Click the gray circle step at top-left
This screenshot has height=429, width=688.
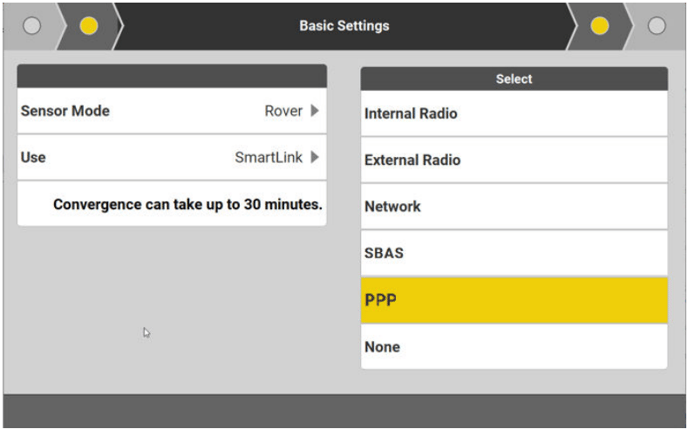tap(32, 26)
